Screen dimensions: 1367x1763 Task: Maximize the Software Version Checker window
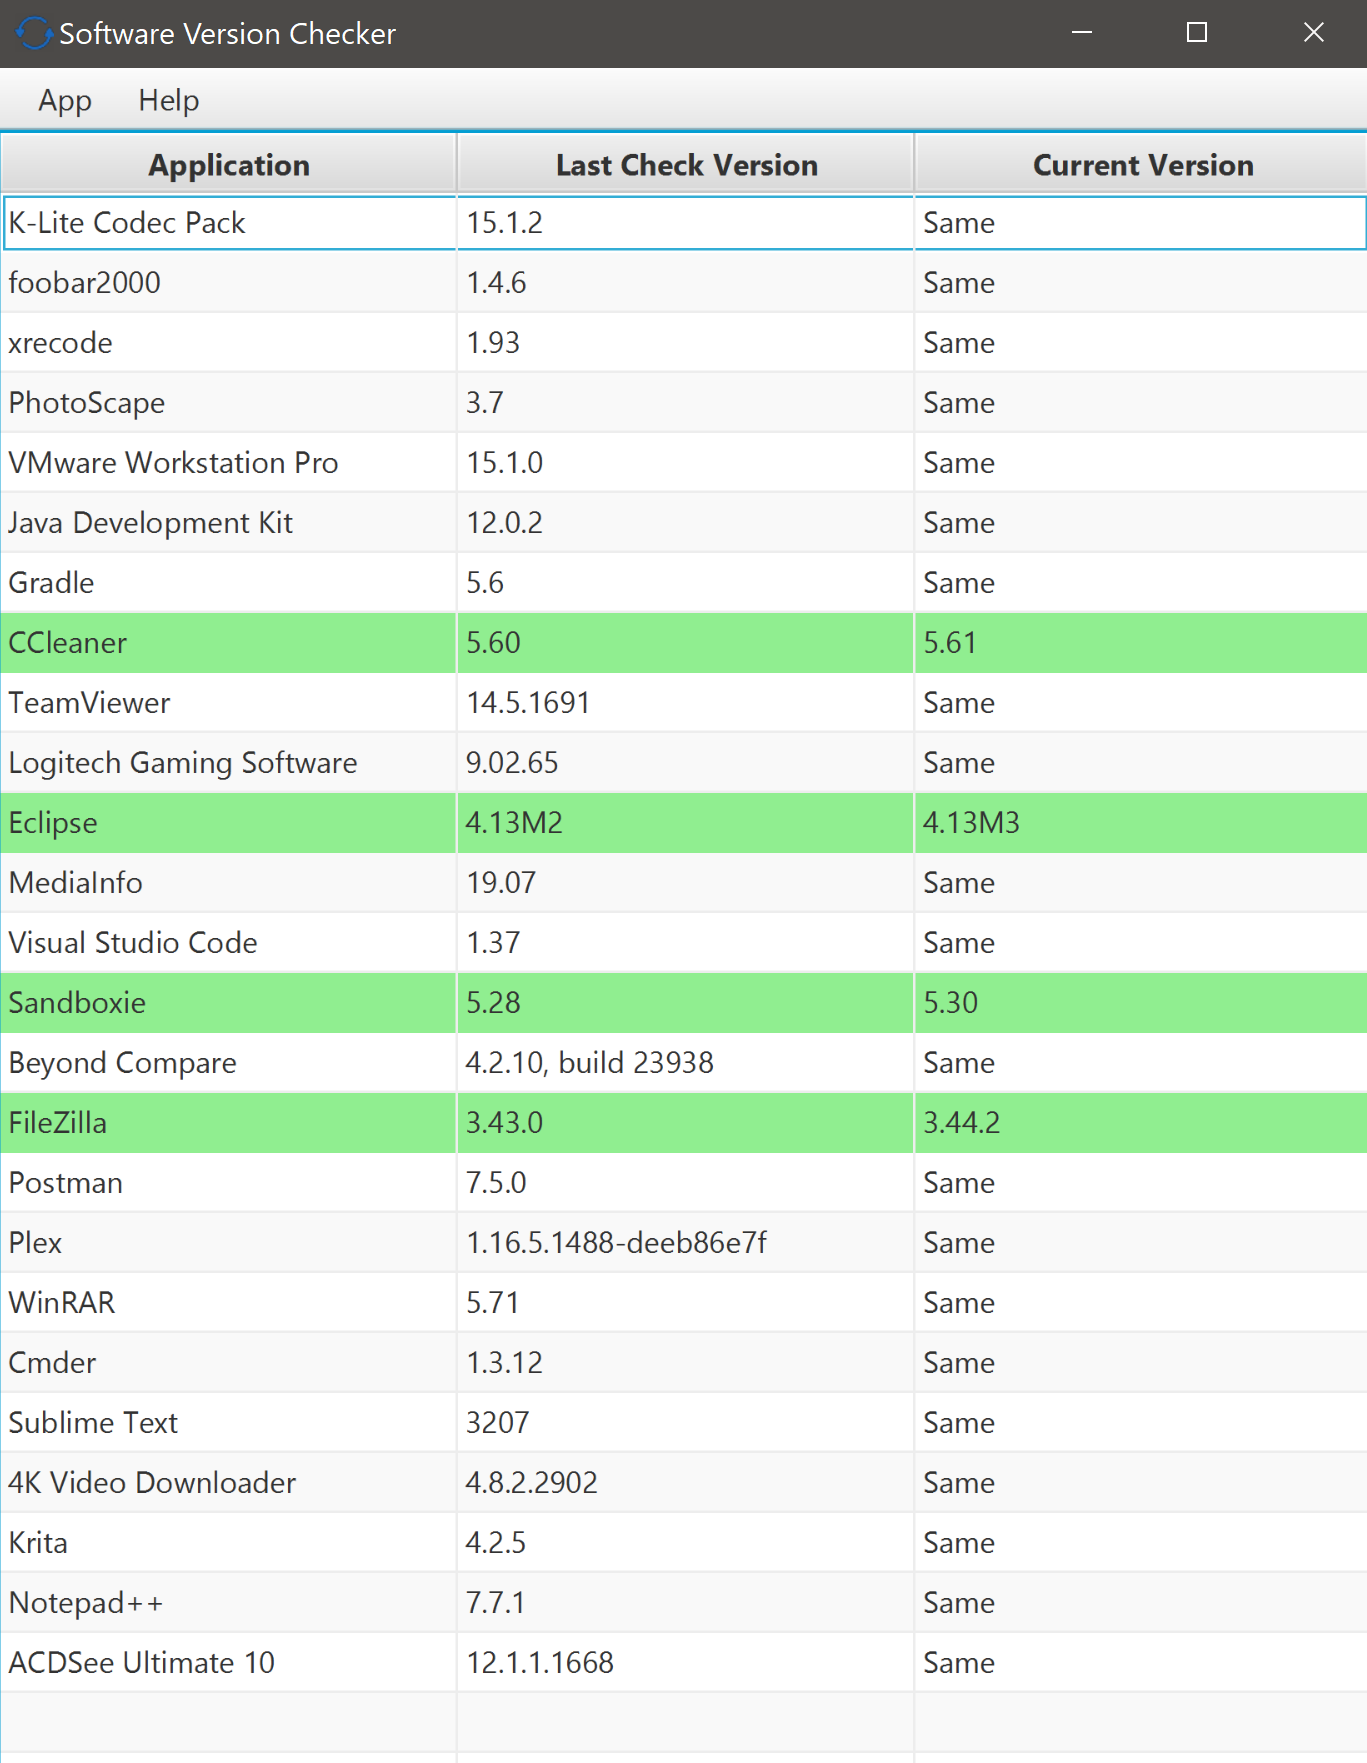[1197, 33]
